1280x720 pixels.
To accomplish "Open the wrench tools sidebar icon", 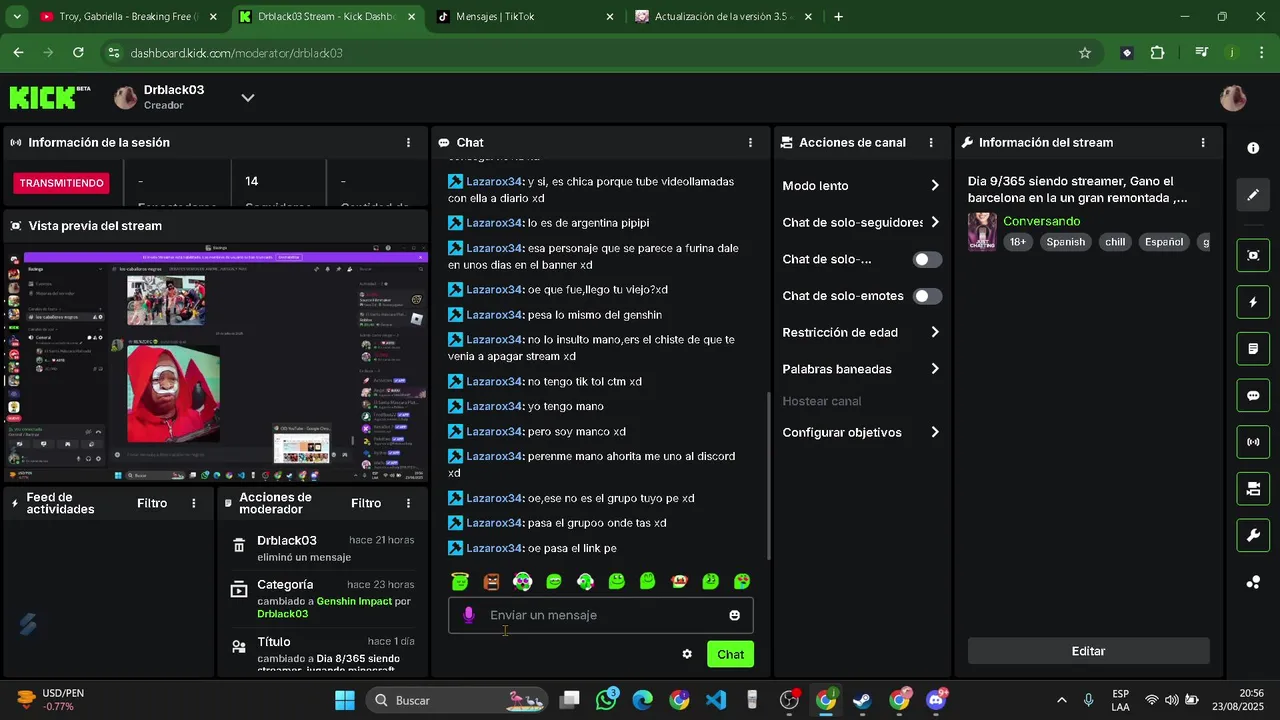I will [1253, 536].
